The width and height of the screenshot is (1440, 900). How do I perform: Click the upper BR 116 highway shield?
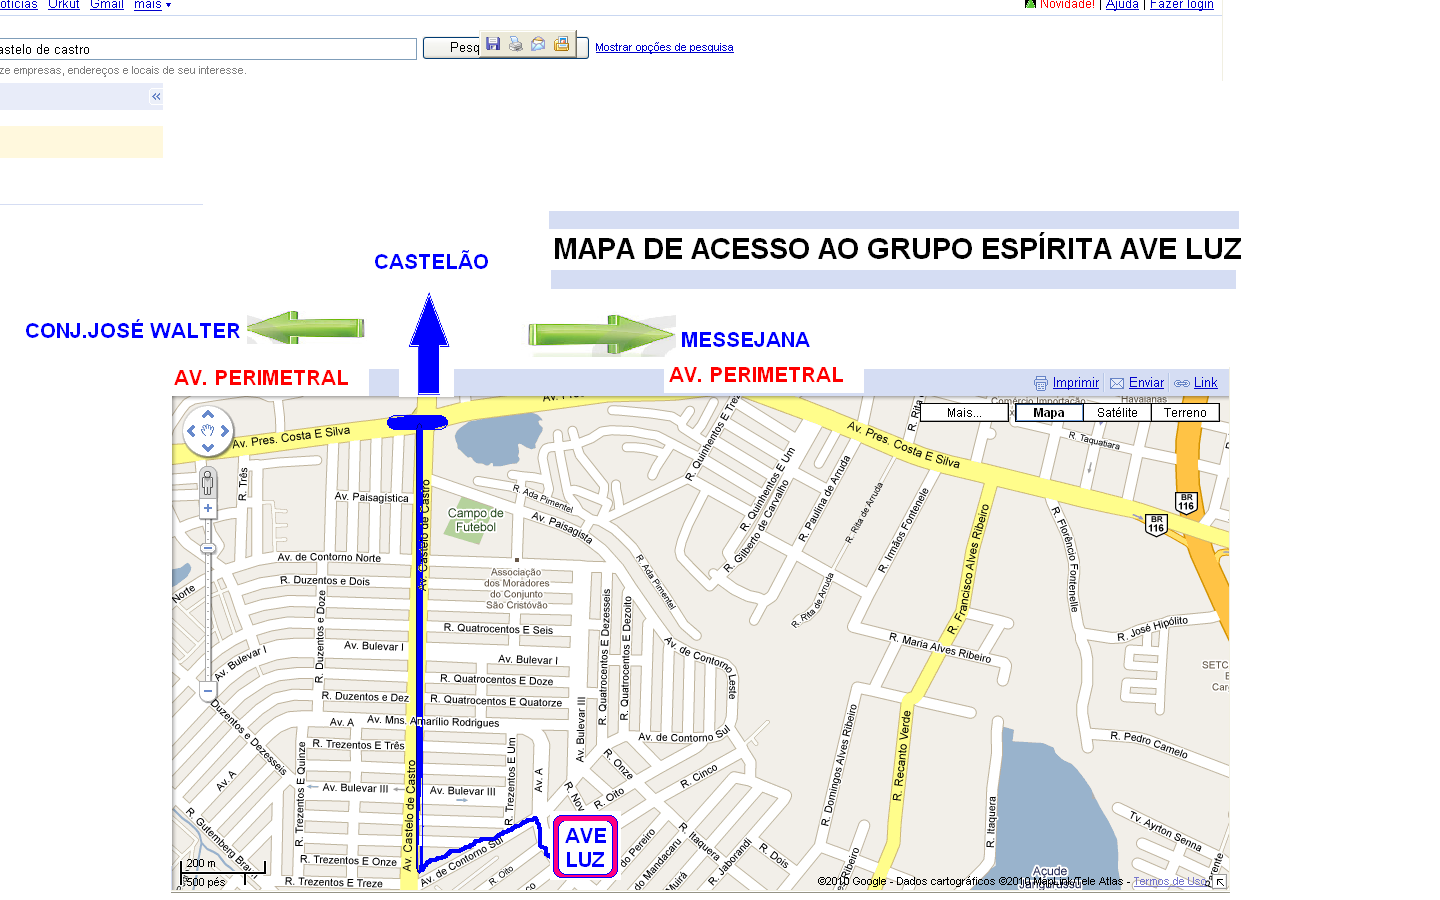(x=1186, y=502)
